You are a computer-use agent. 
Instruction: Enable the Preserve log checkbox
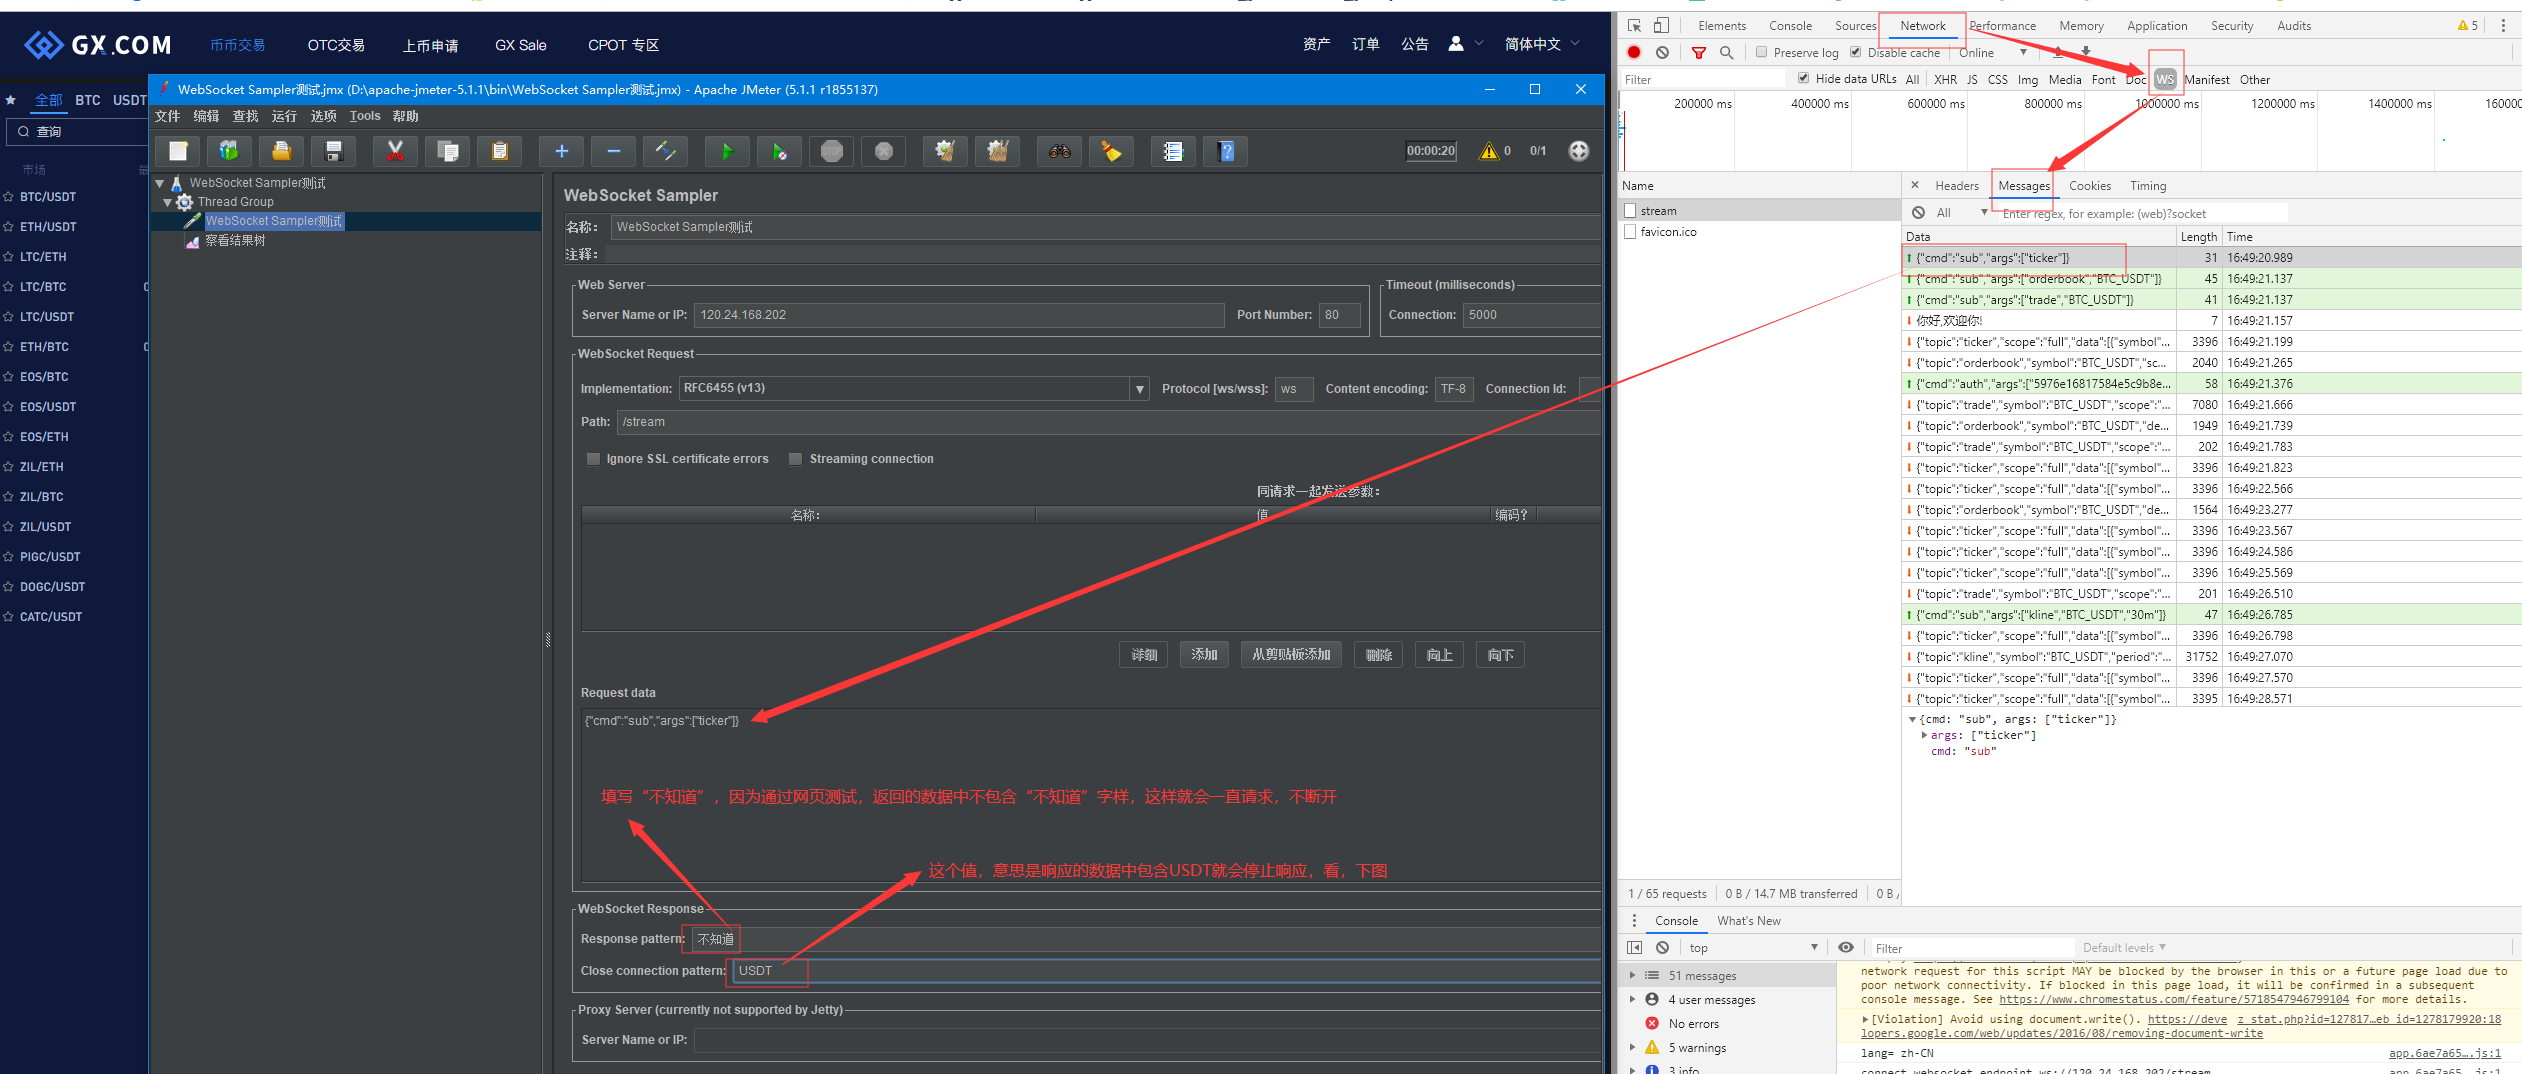pyautogui.click(x=1762, y=52)
